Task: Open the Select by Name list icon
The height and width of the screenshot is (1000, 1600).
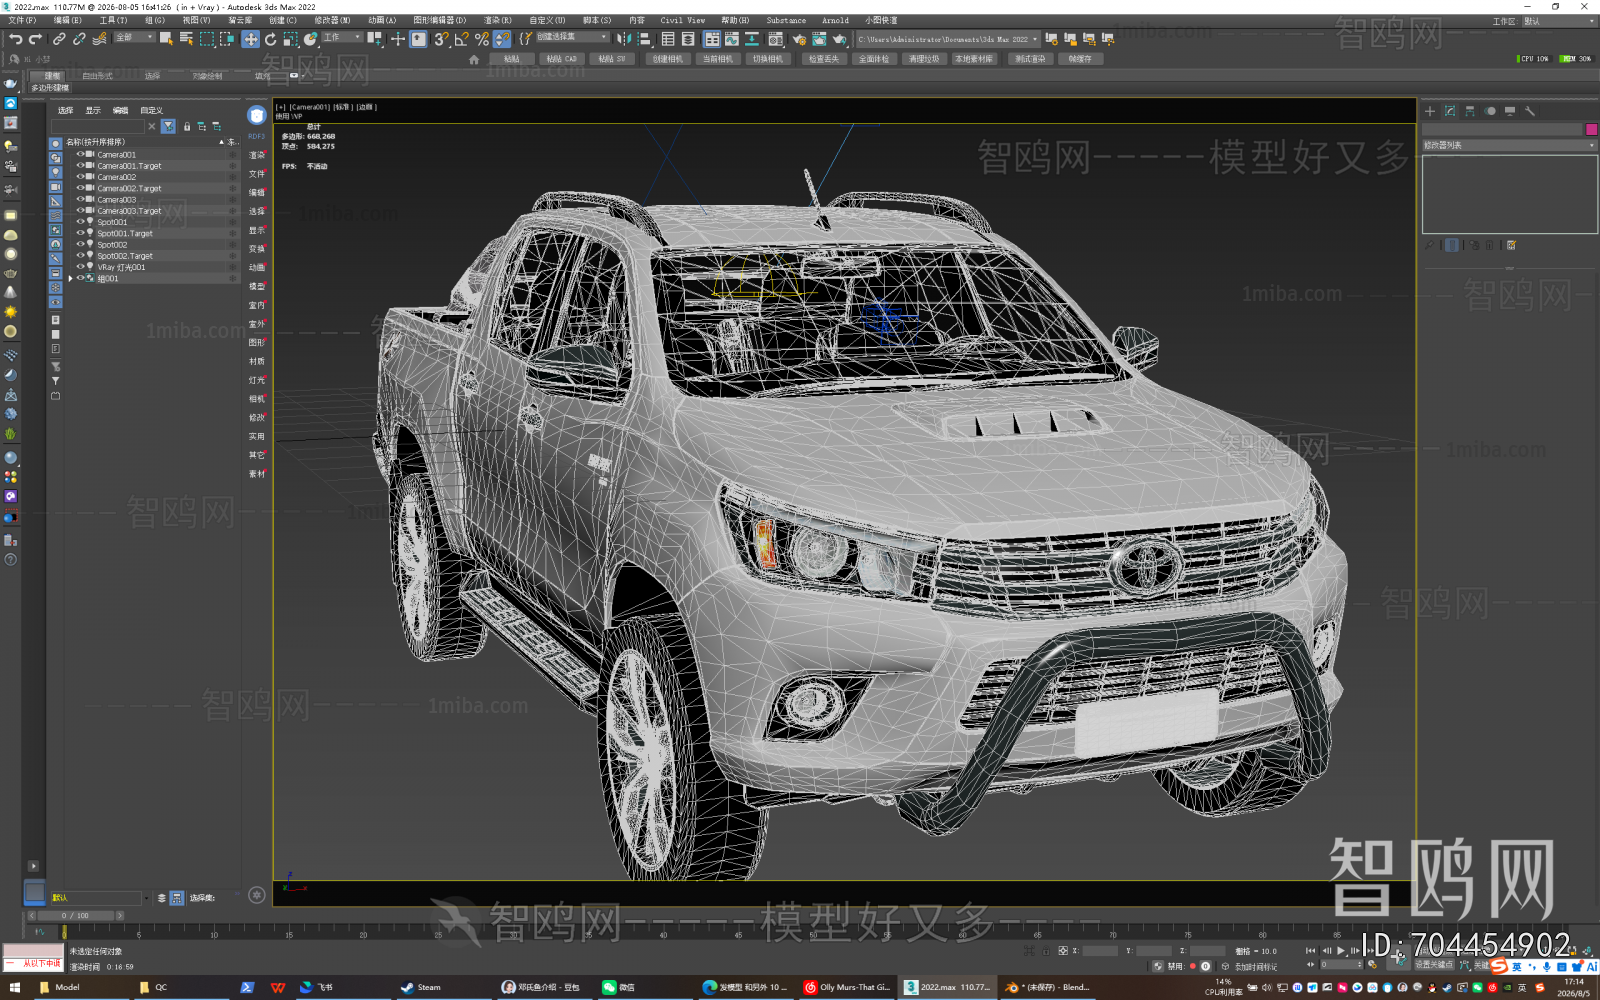Action: pyautogui.click(x=186, y=39)
